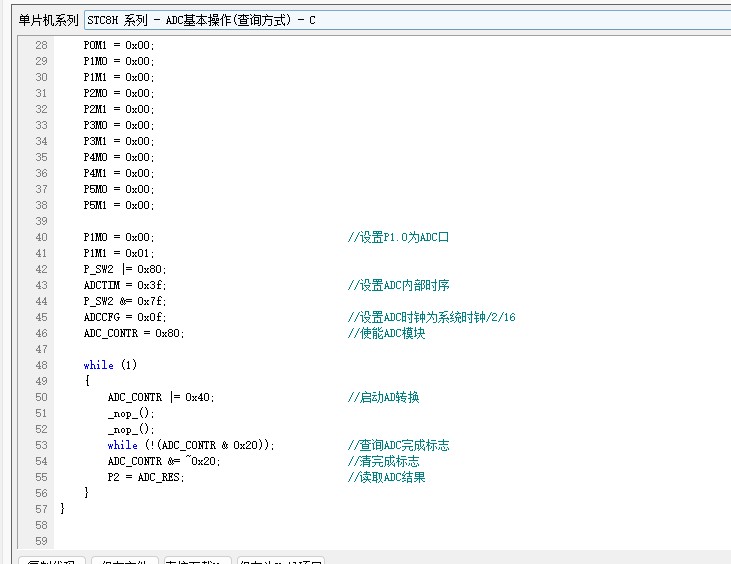731x564 pixels.
Task: Click code line 'ADCCFG = 0x0f;'
Action: 125,317
